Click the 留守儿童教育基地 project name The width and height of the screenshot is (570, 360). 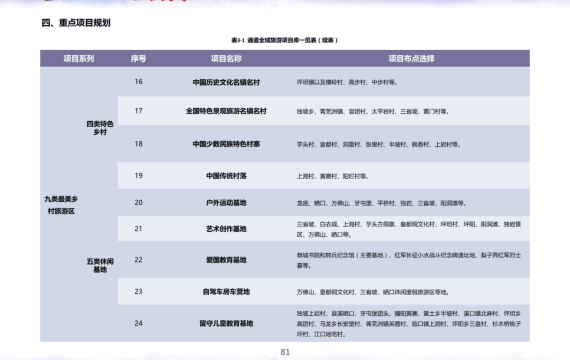pyautogui.click(x=226, y=323)
